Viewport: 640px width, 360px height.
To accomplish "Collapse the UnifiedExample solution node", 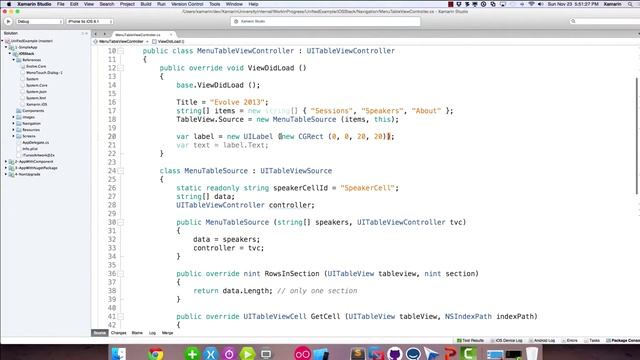I will click(x=3, y=41).
